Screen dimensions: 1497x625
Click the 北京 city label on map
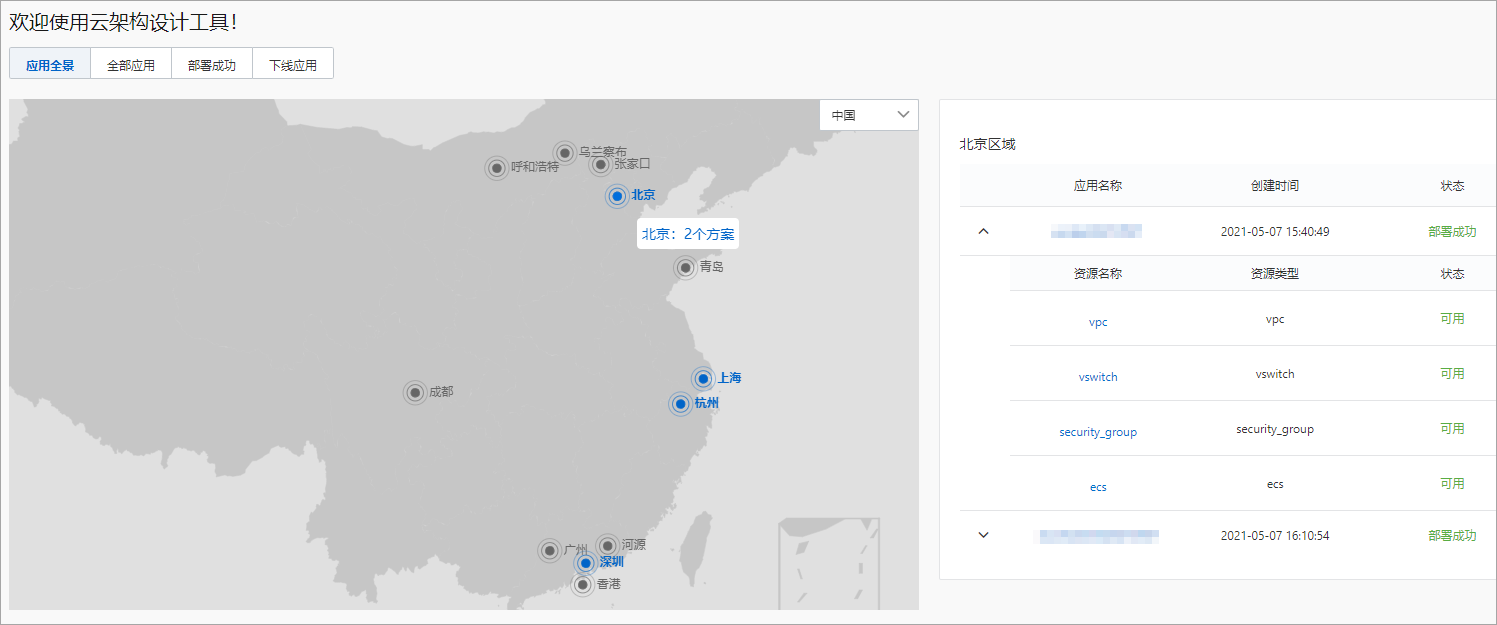pyautogui.click(x=644, y=195)
